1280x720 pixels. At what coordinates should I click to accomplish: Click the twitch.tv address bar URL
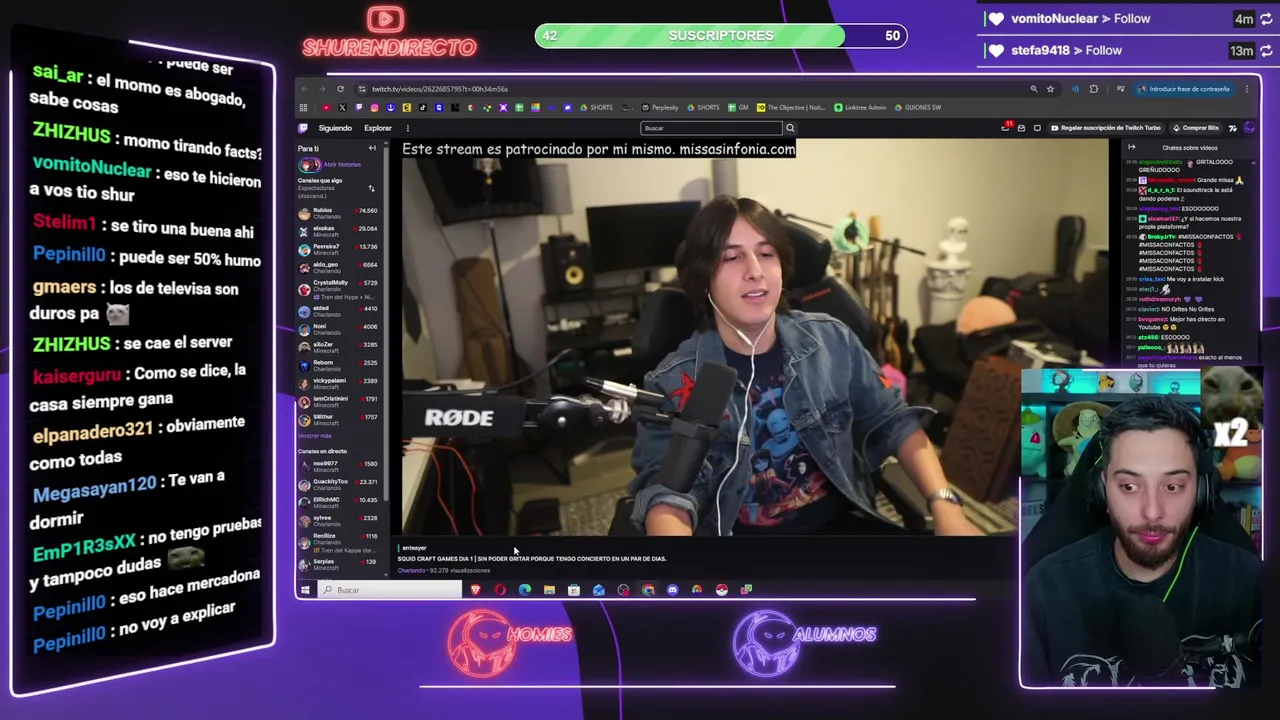(440, 89)
